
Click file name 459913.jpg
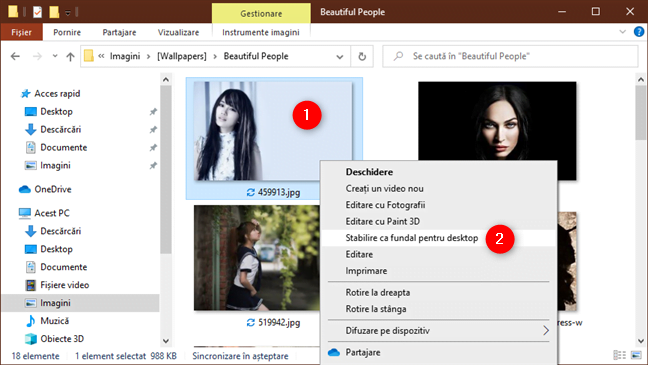click(x=279, y=192)
